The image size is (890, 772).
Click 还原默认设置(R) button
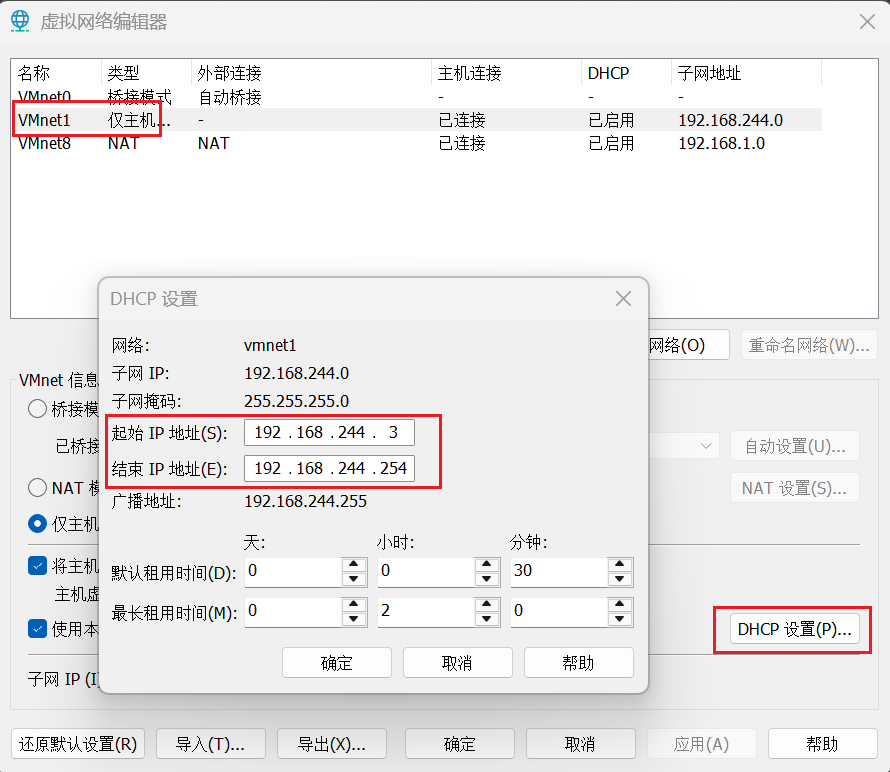tap(78, 744)
